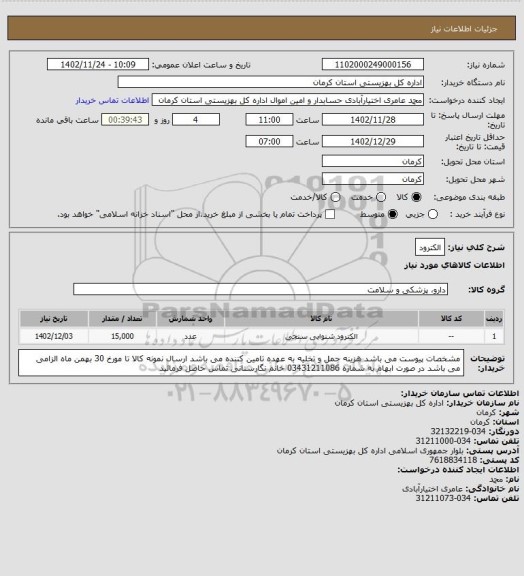Click the goods group field 'دارو، پزشکی و سلامت'
This screenshot has height=576, width=524.
click(x=261, y=289)
